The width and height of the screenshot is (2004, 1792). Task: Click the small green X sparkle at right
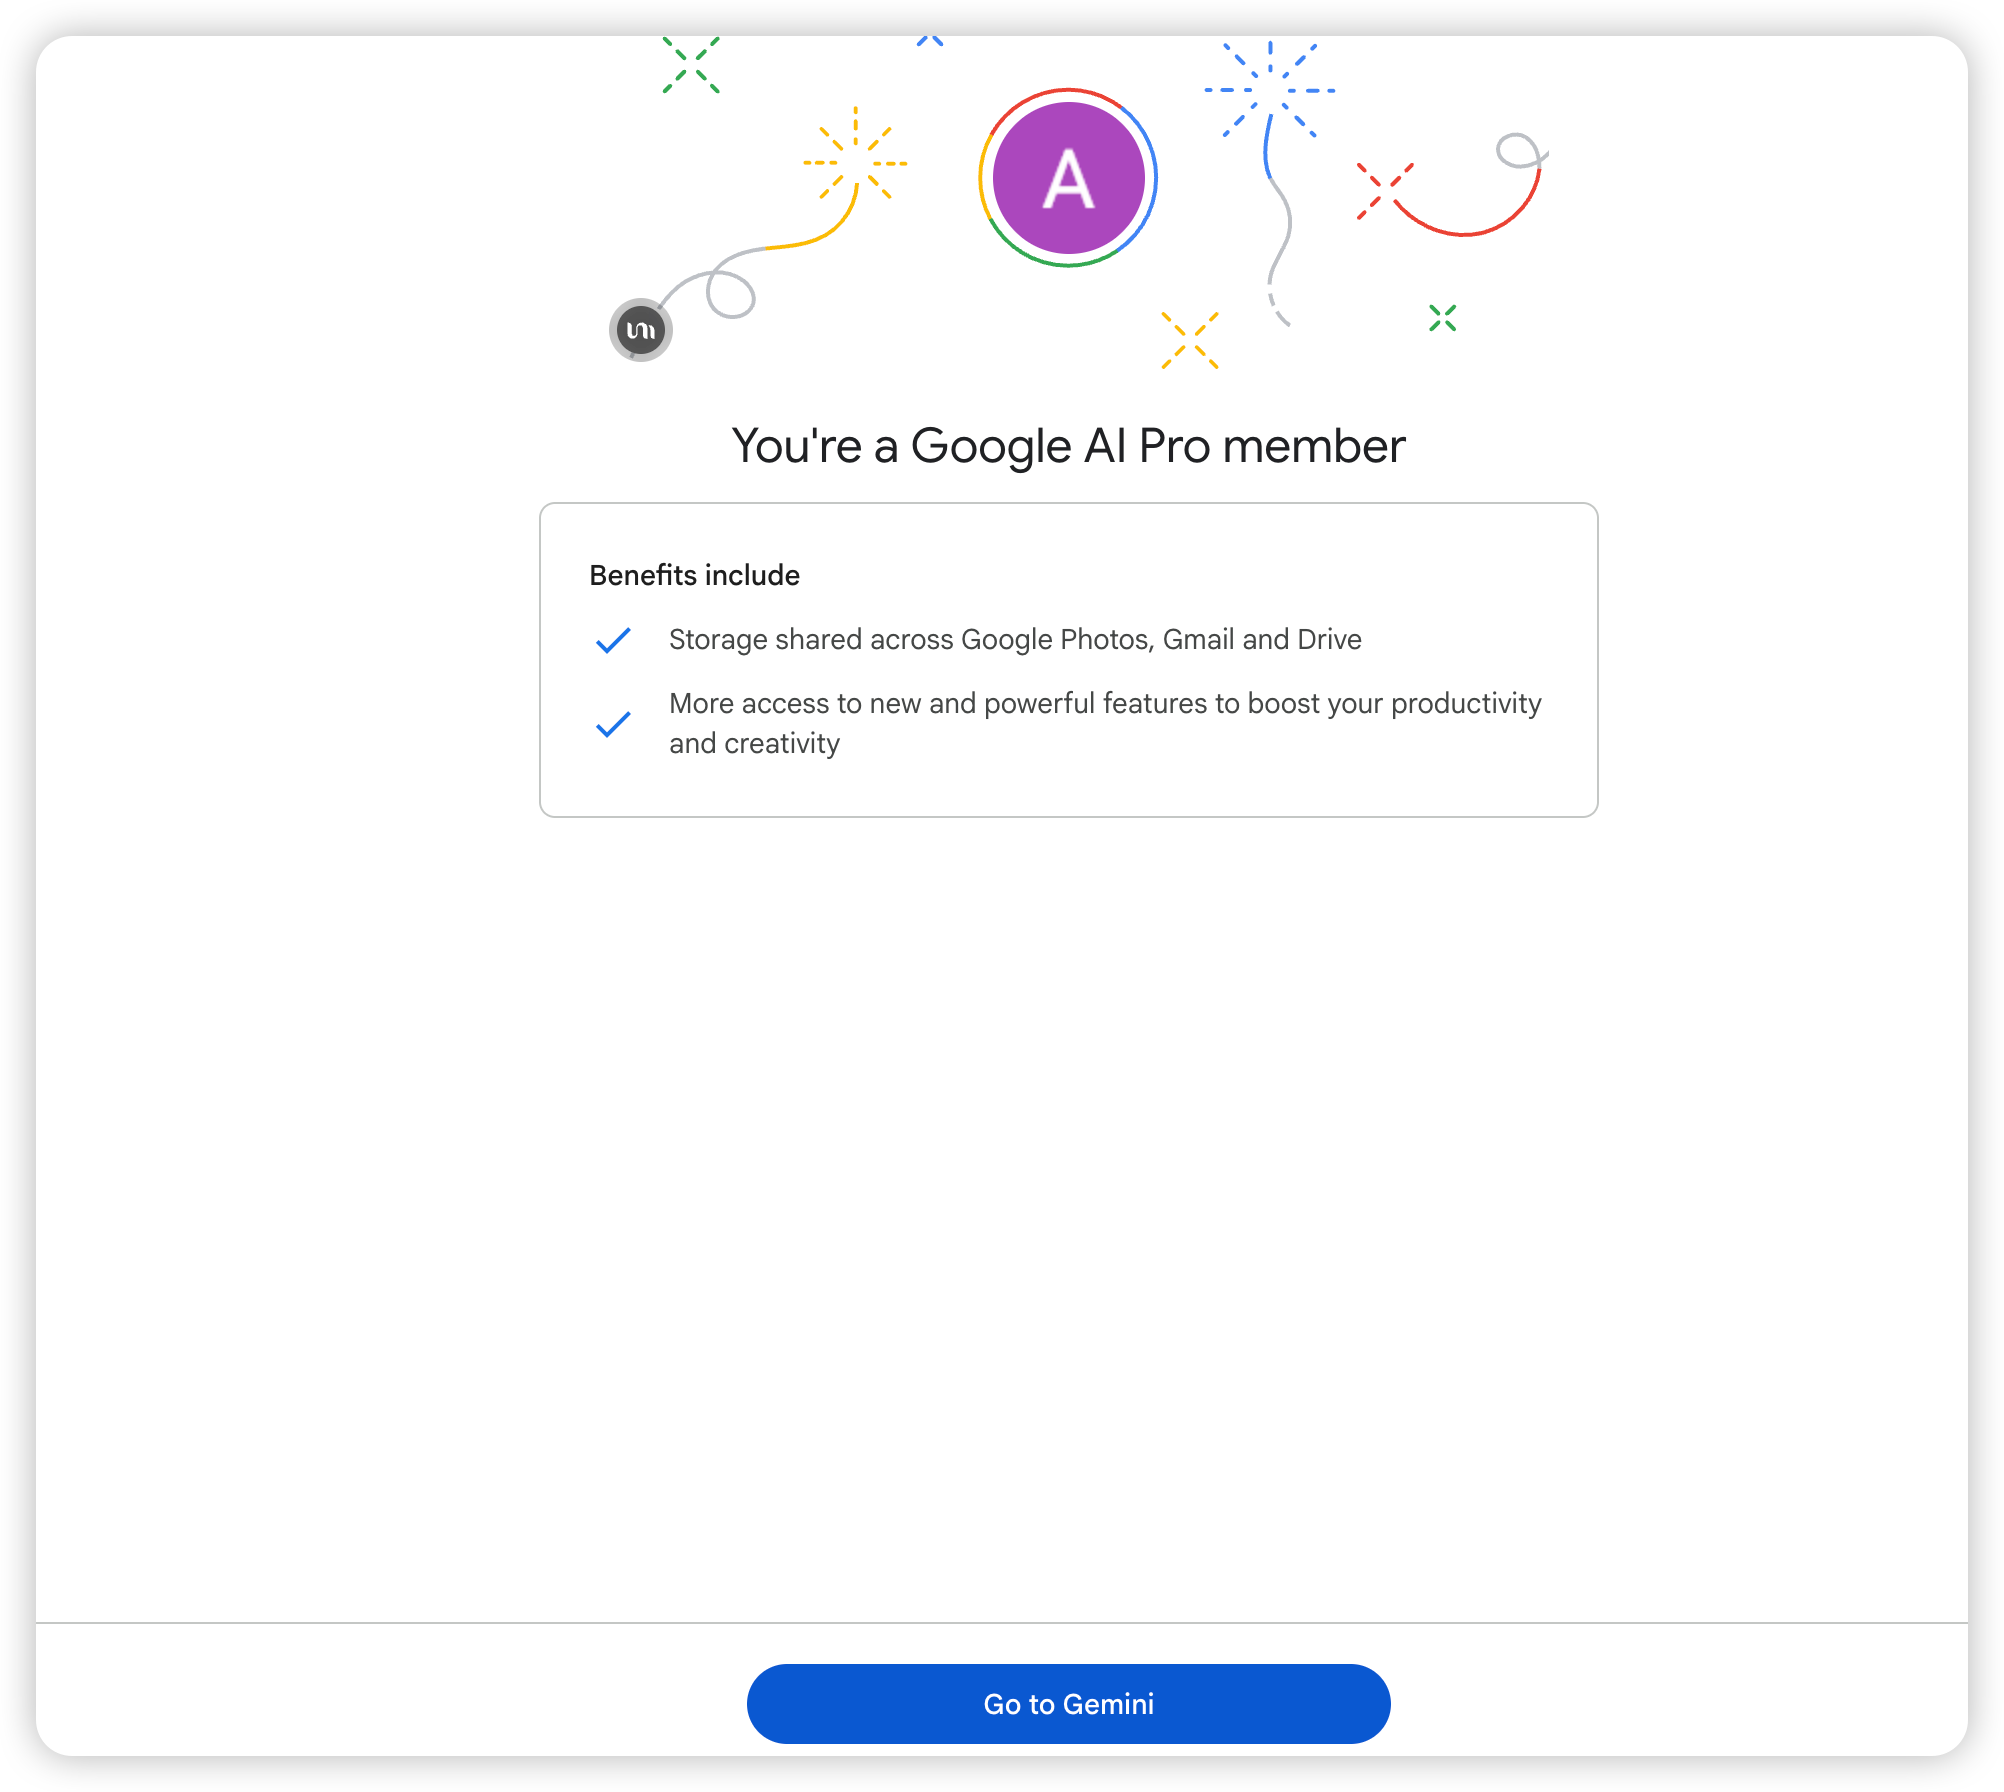click(1443, 318)
